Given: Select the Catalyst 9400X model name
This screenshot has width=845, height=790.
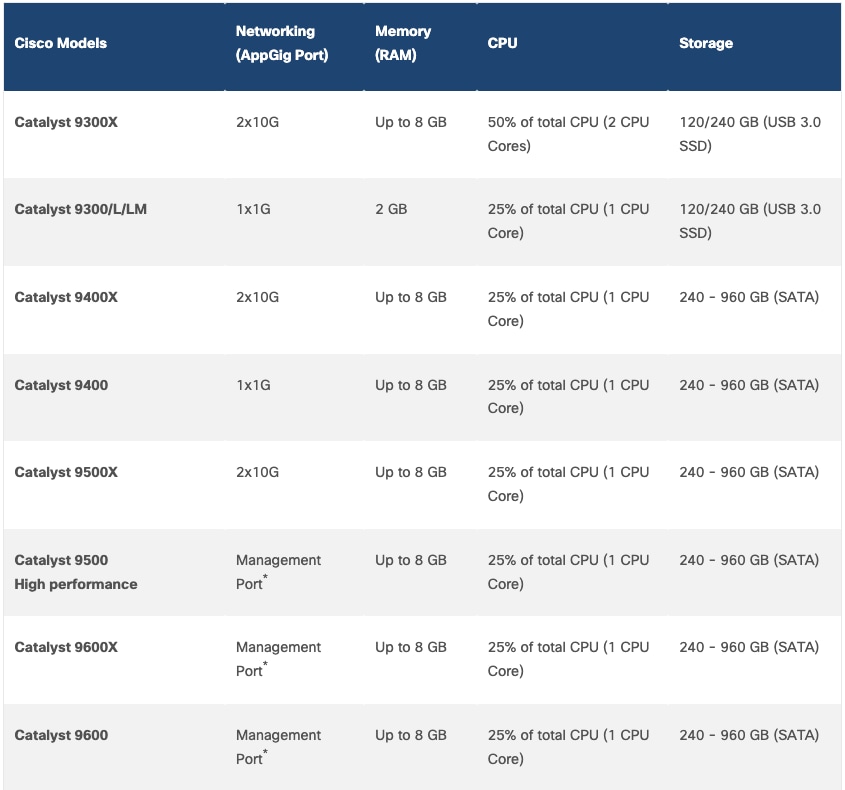Looking at the screenshot, I should tap(66, 297).
